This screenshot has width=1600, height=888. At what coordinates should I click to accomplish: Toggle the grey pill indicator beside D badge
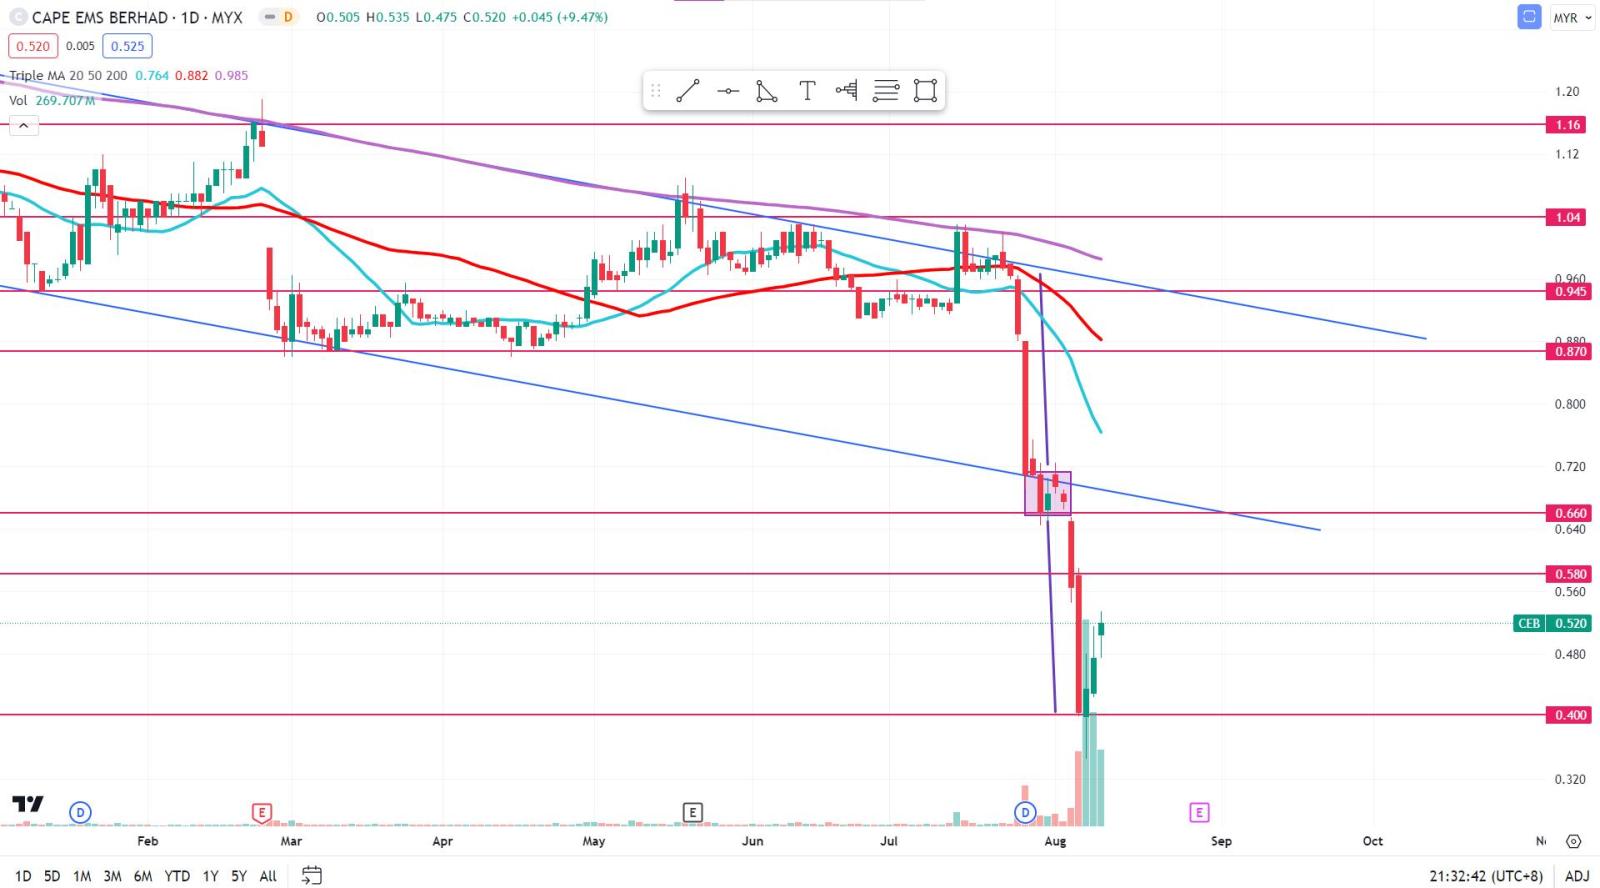269,17
